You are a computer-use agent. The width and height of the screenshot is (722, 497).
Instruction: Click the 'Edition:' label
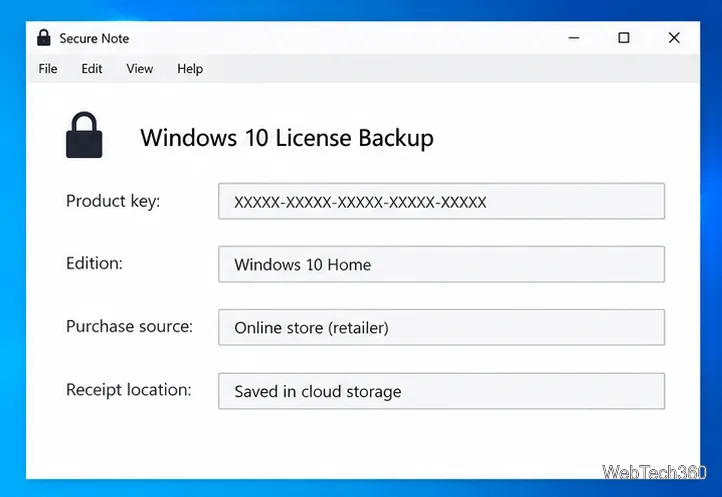pos(94,263)
